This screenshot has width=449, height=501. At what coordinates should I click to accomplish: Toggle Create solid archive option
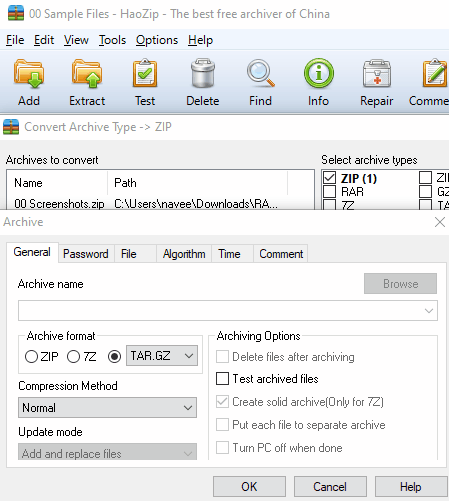[222, 402]
